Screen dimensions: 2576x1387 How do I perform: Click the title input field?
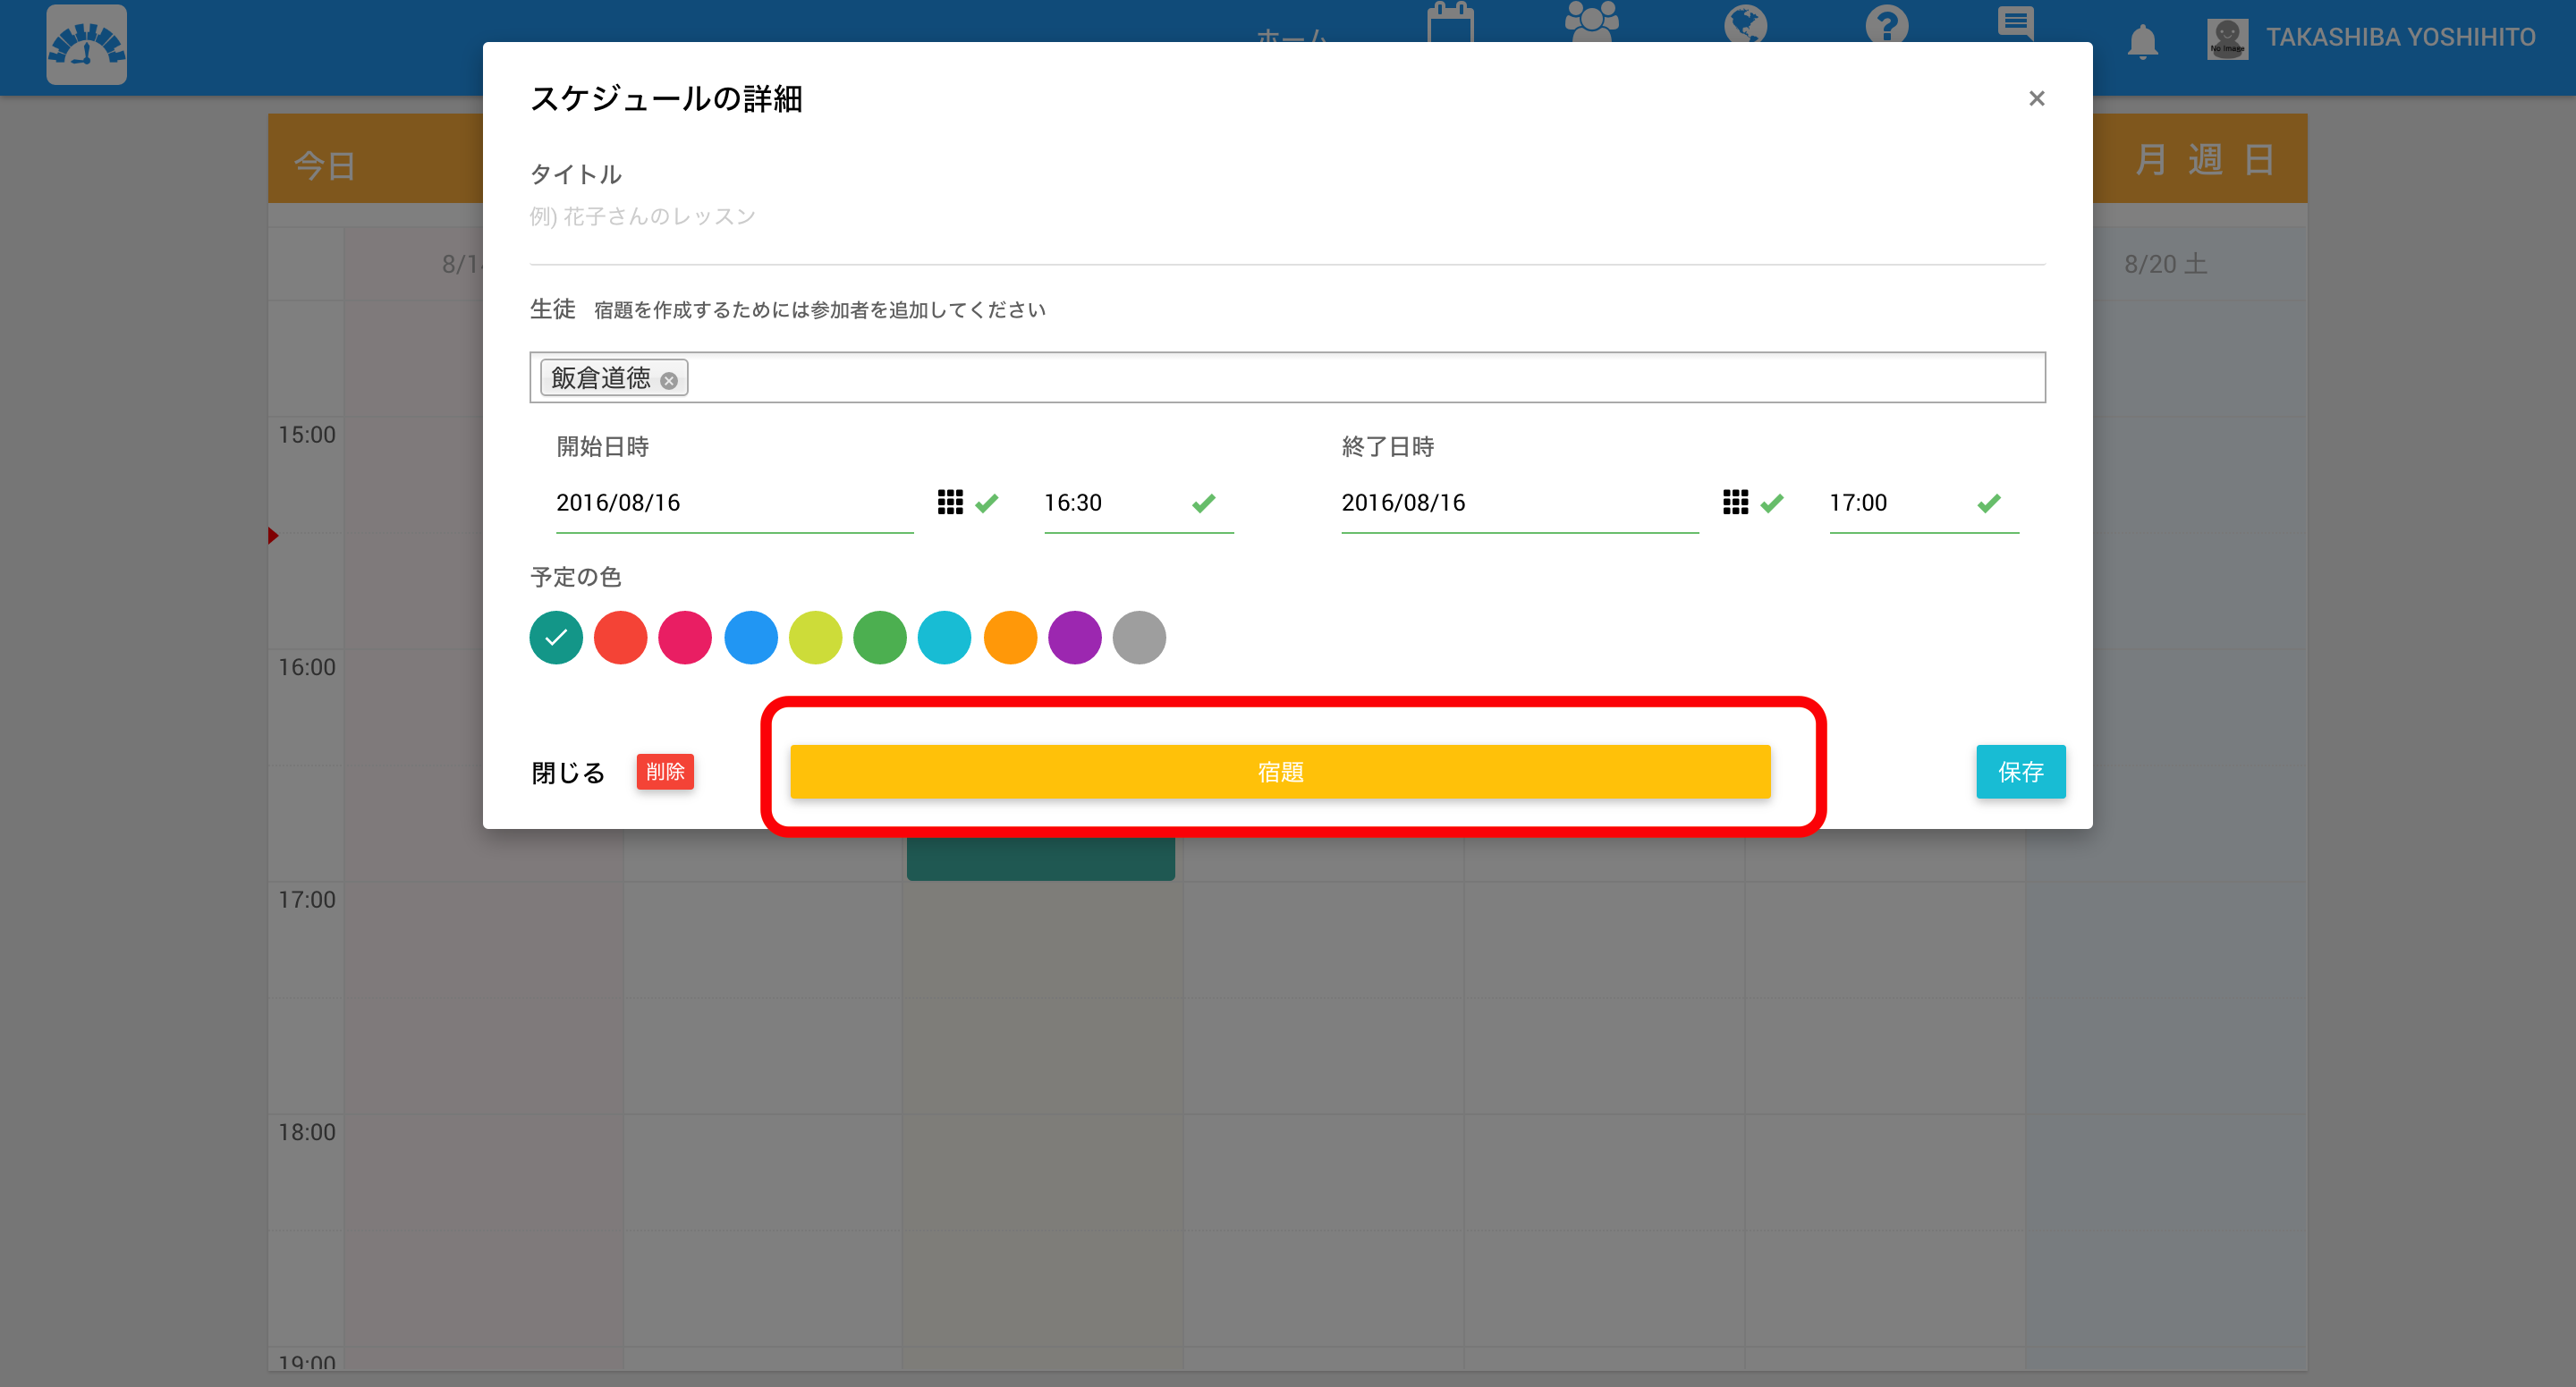pyautogui.click(x=1286, y=217)
